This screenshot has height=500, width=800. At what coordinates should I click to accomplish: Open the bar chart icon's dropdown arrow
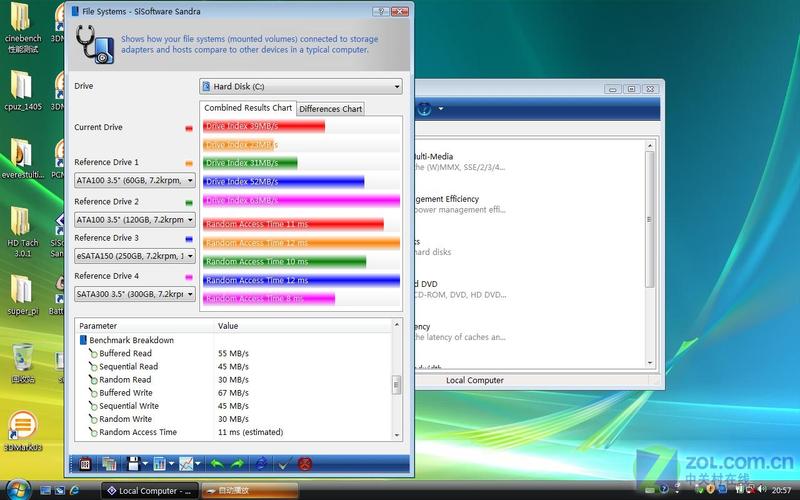[171, 464]
